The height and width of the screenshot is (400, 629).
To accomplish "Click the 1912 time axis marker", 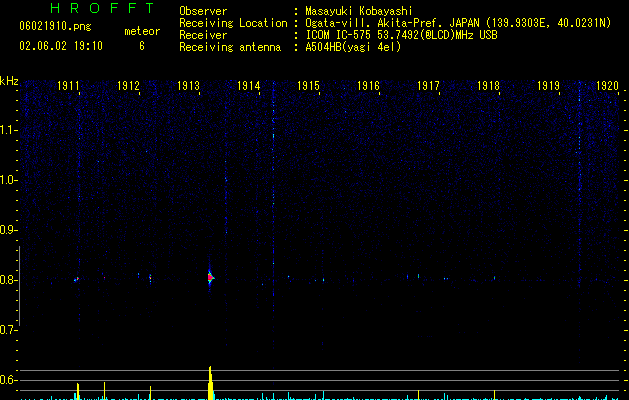I will [x=128, y=86].
